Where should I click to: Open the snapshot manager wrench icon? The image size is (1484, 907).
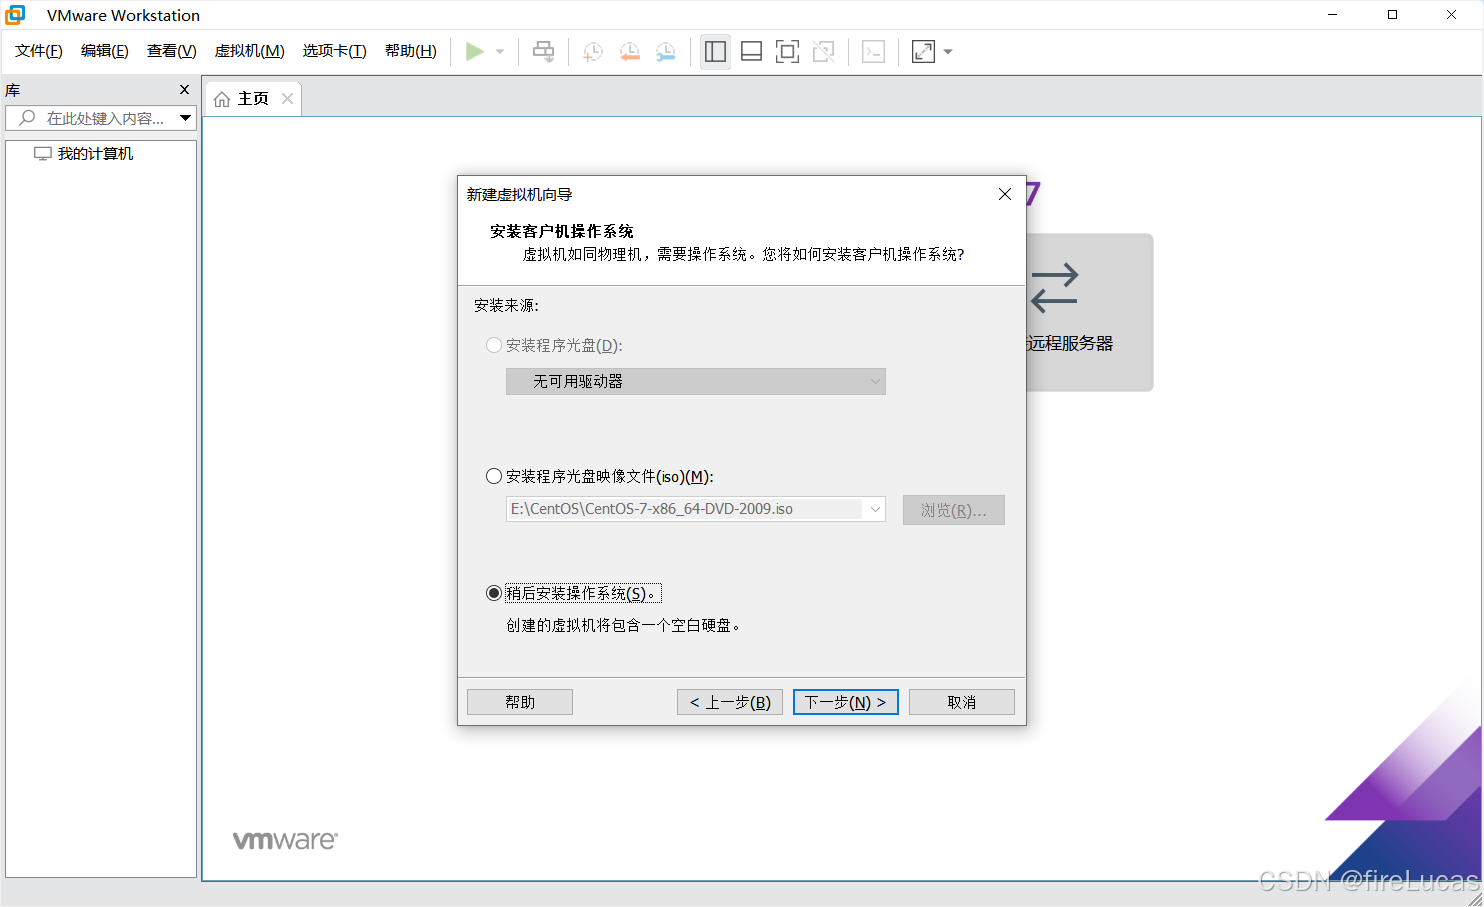tap(665, 52)
